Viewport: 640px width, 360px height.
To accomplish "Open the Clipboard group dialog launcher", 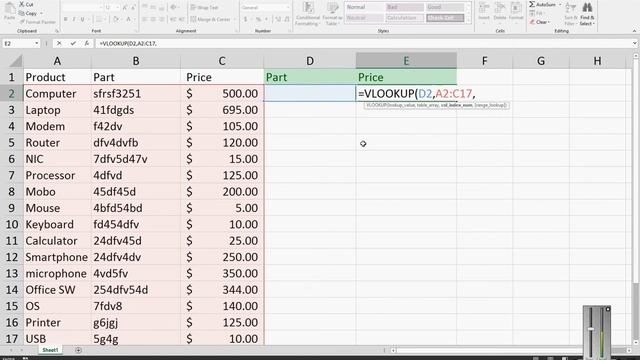I will [57, 31].
